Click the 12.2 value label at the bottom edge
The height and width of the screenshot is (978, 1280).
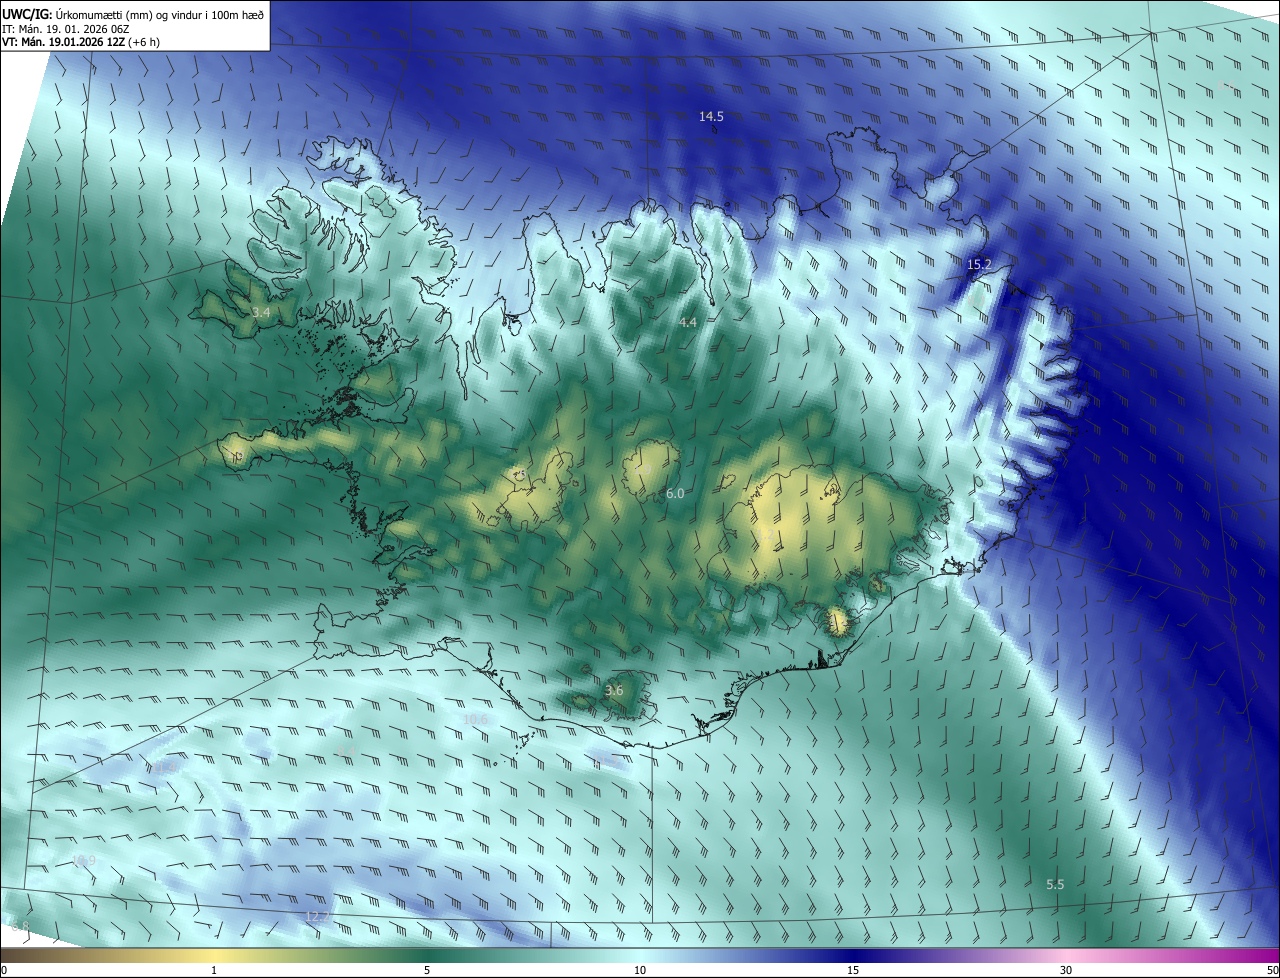pyautogui.click(x=317, y=916)
